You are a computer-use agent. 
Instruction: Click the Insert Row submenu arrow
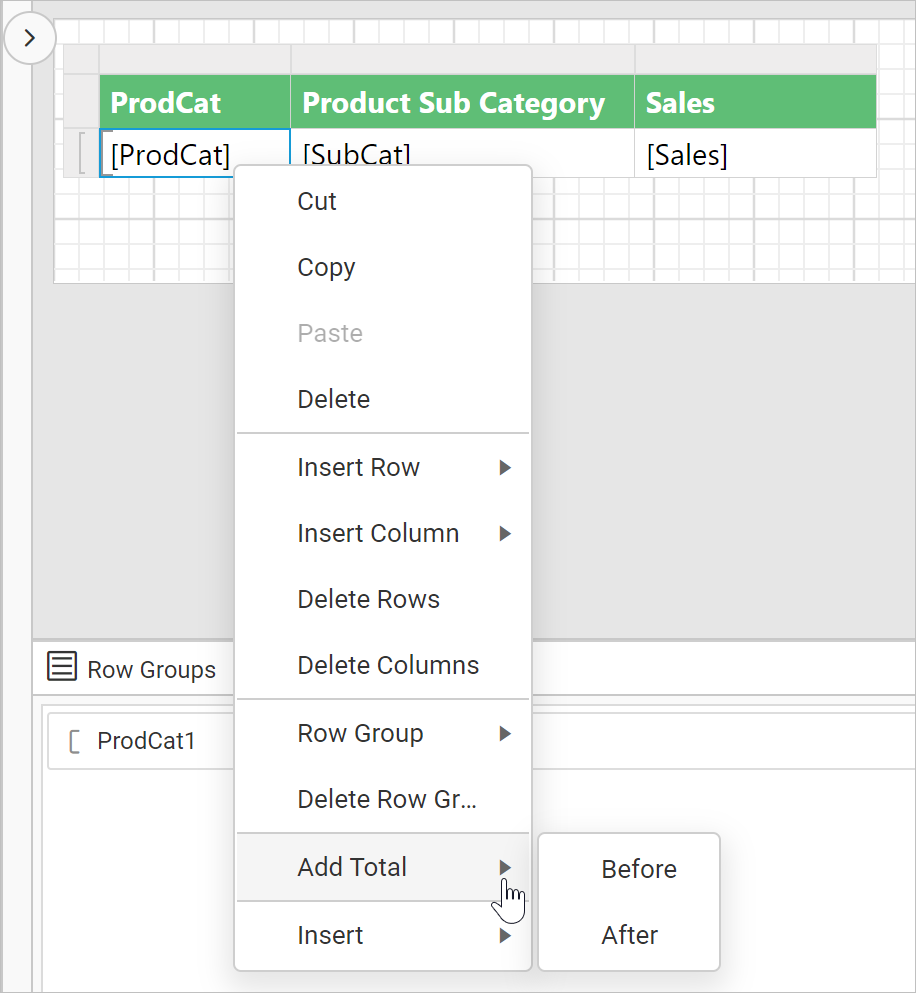pos(505,467)
